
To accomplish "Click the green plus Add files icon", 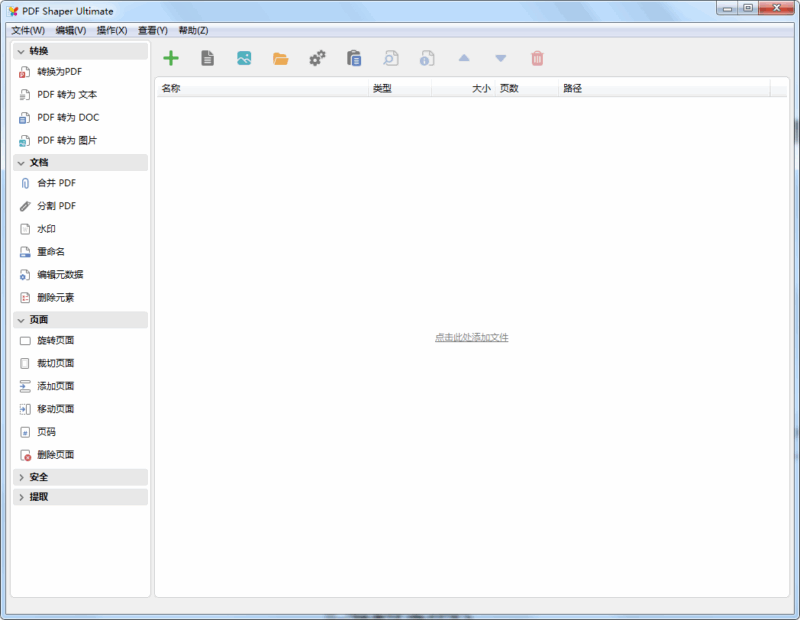I will pyautogui.click(x=171, y=58).
